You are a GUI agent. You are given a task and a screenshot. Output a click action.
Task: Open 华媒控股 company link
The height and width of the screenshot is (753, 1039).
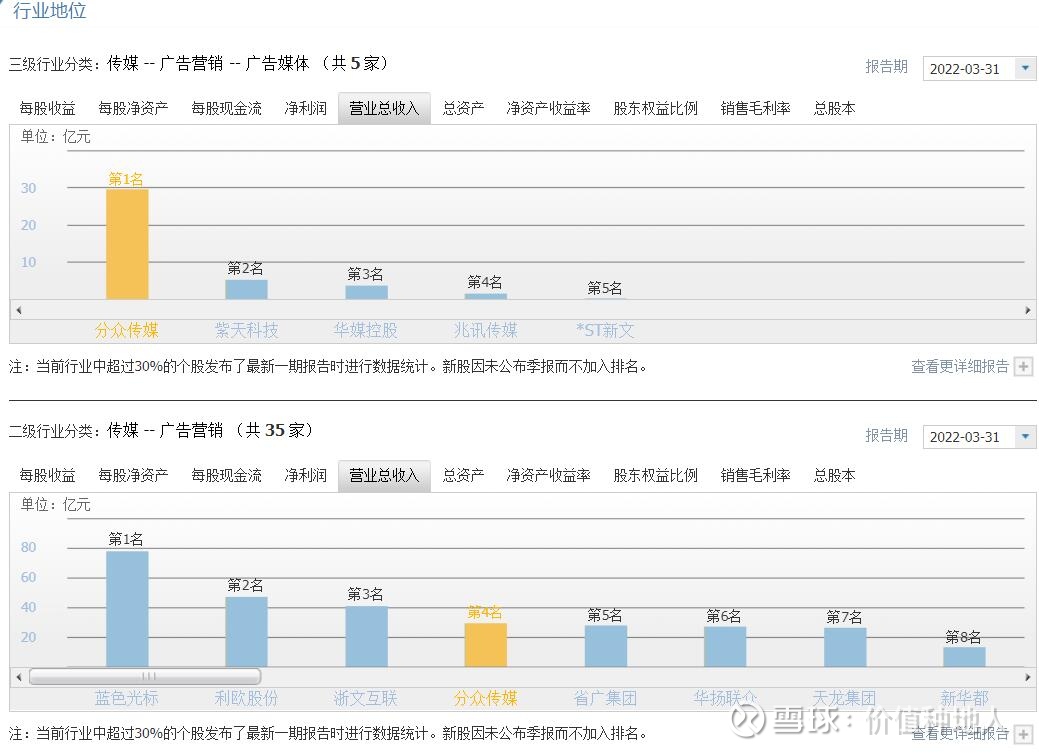(x=366, y=330)
